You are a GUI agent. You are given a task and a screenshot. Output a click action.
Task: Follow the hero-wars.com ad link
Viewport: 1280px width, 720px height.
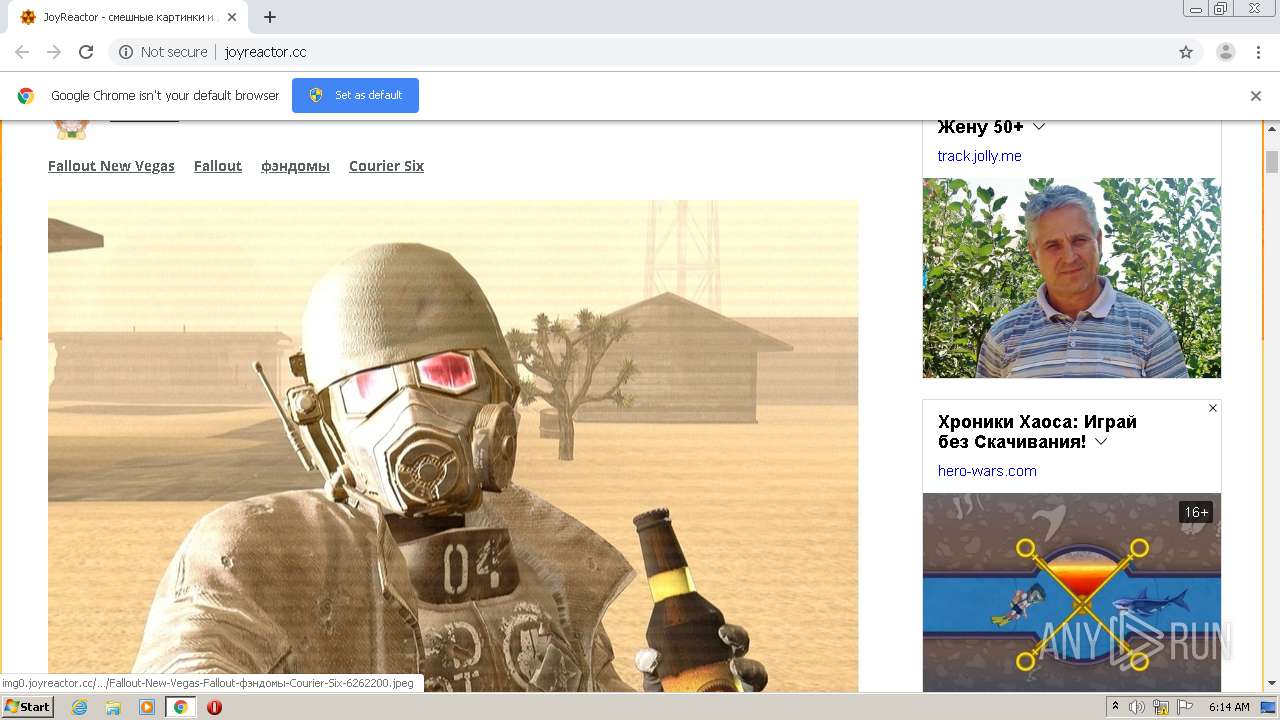[x=987, y=471]
